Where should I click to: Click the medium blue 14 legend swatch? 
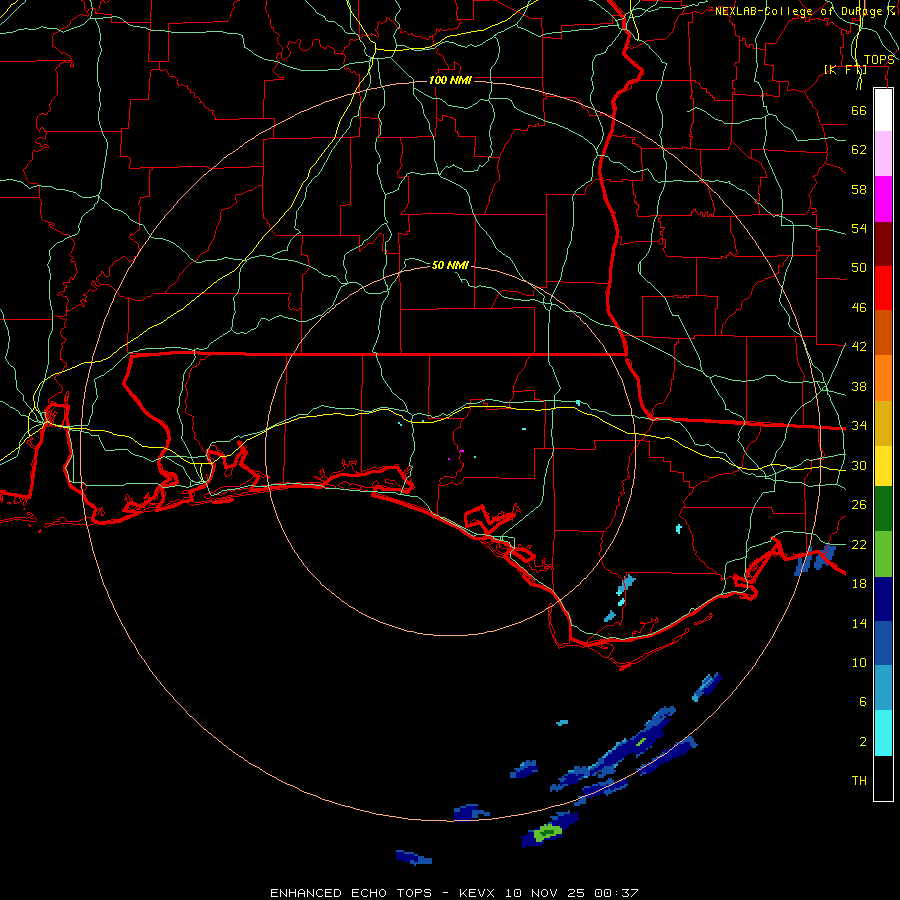pyautogui.click(x=883, y=643)
